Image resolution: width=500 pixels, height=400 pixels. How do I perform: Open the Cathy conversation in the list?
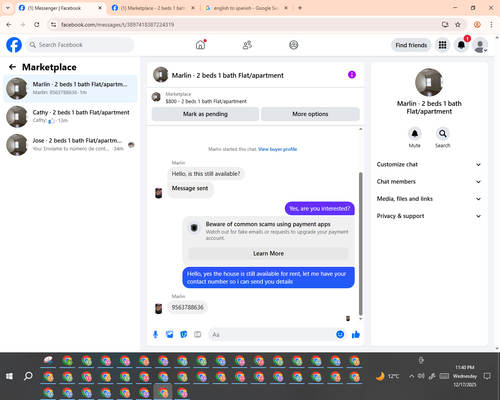(x=70, y=117)
